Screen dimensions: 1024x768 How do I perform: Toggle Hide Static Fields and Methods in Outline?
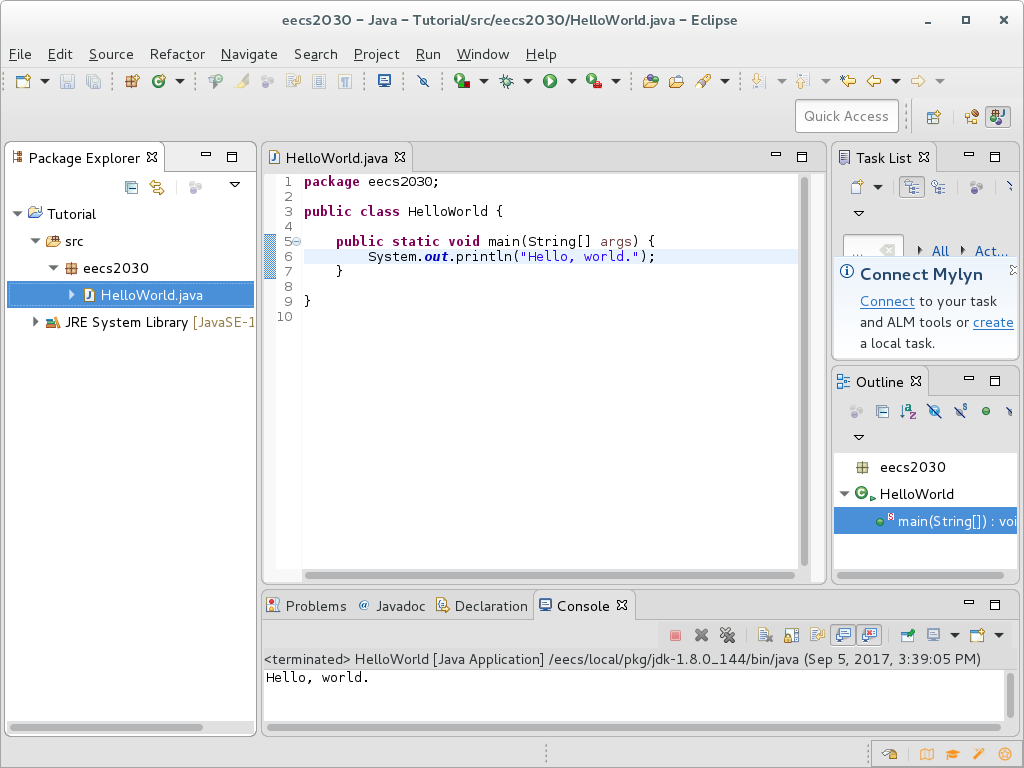961,411
